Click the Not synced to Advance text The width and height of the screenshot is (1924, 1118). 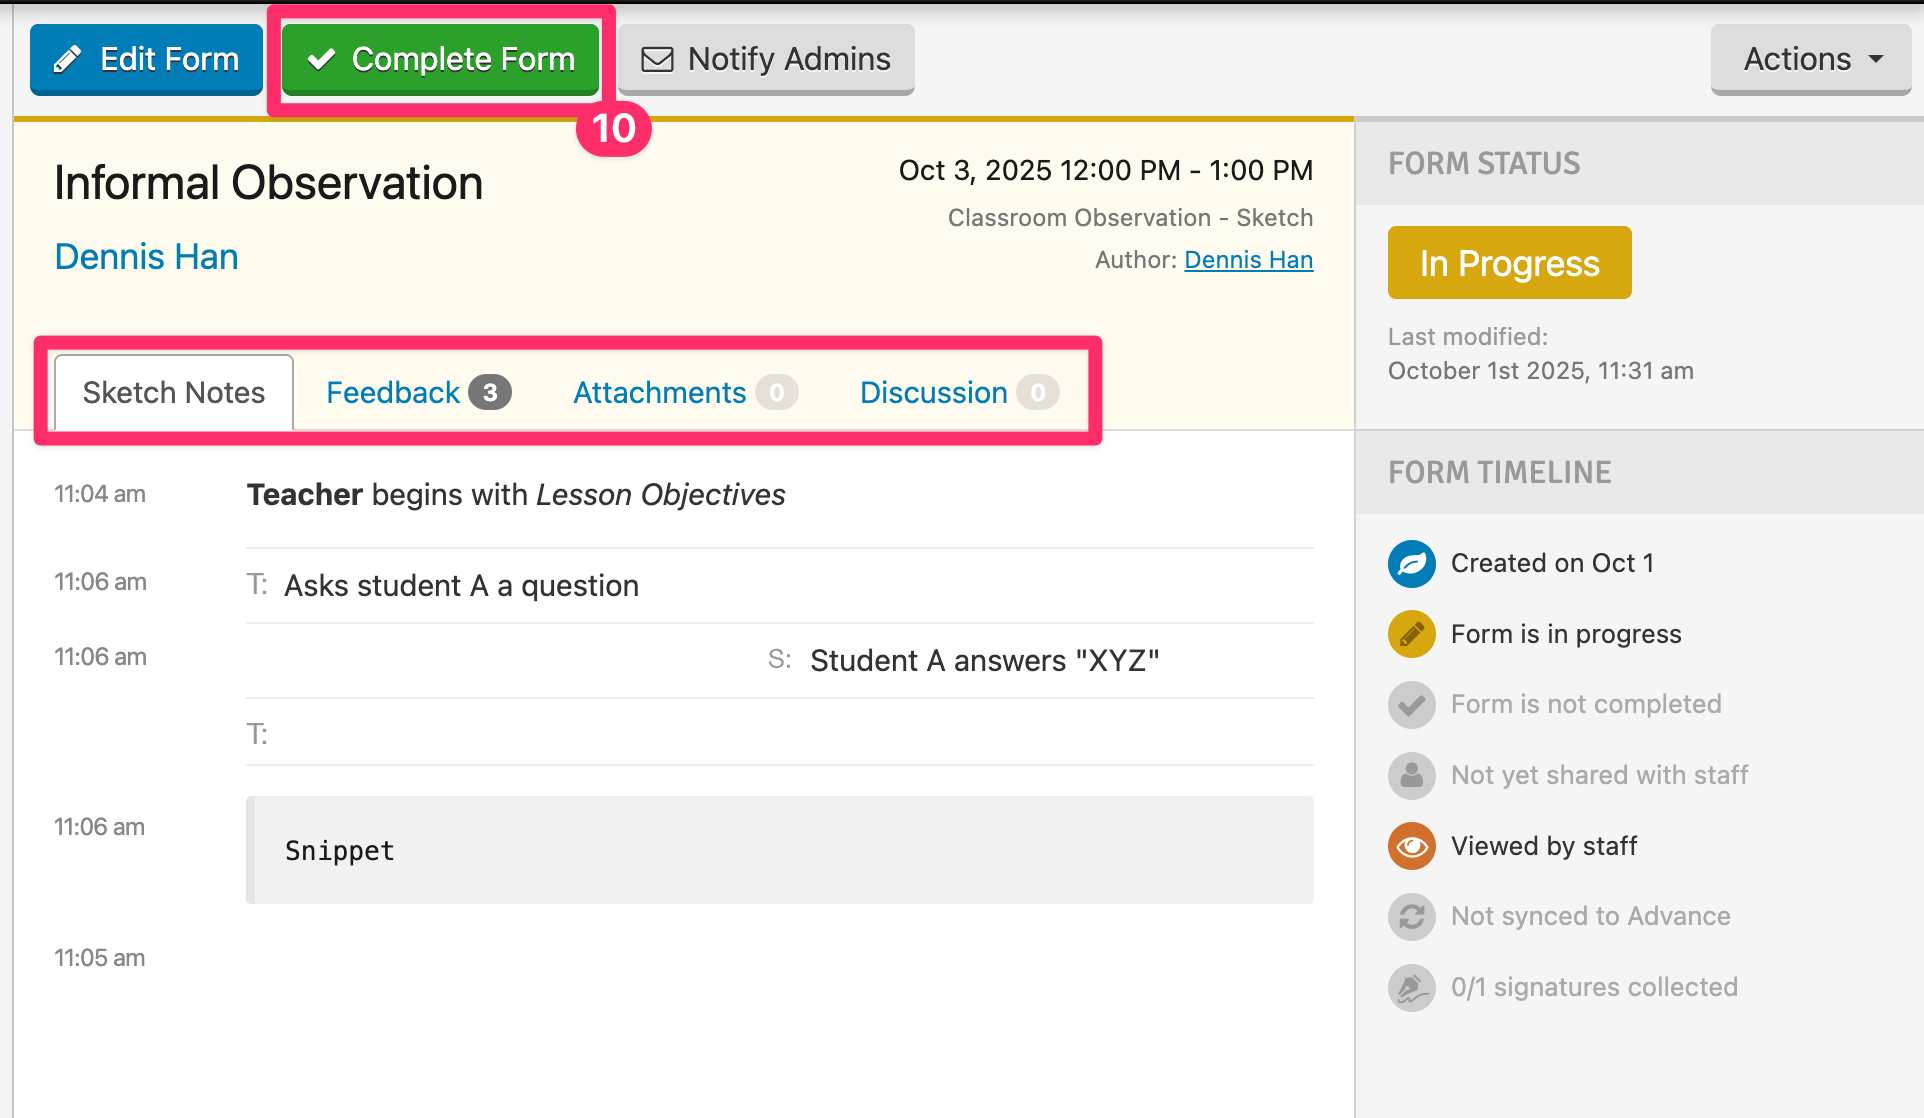tap(1590, 916)
